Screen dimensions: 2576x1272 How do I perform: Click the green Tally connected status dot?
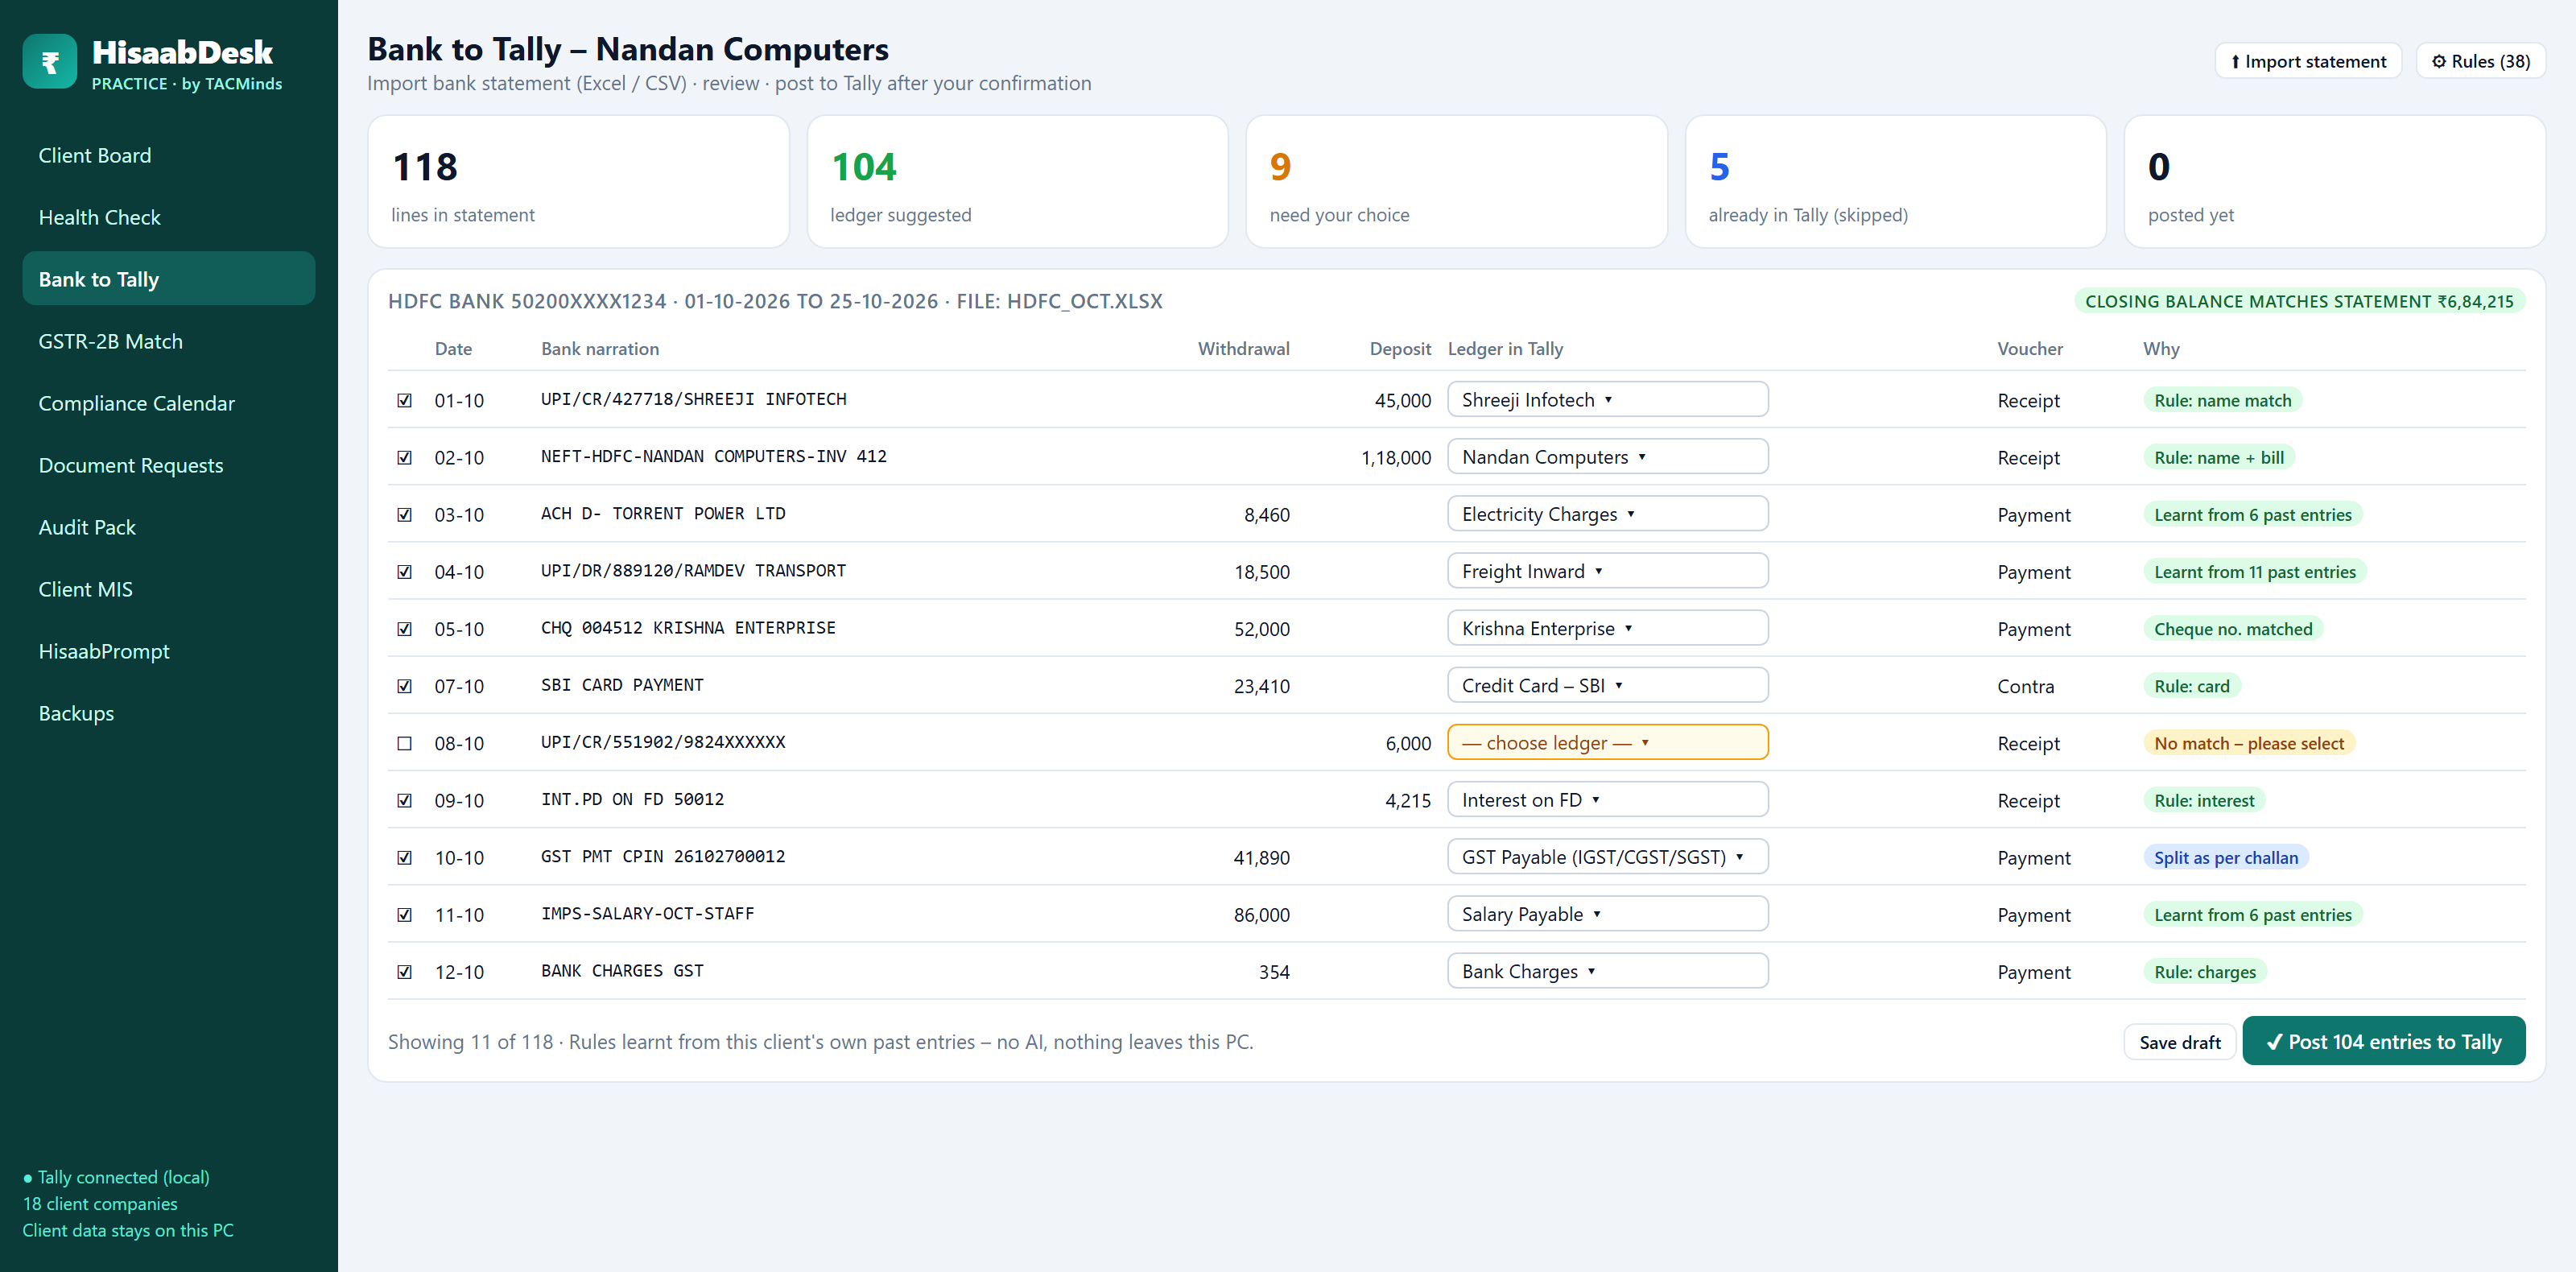click(28, 1178)
